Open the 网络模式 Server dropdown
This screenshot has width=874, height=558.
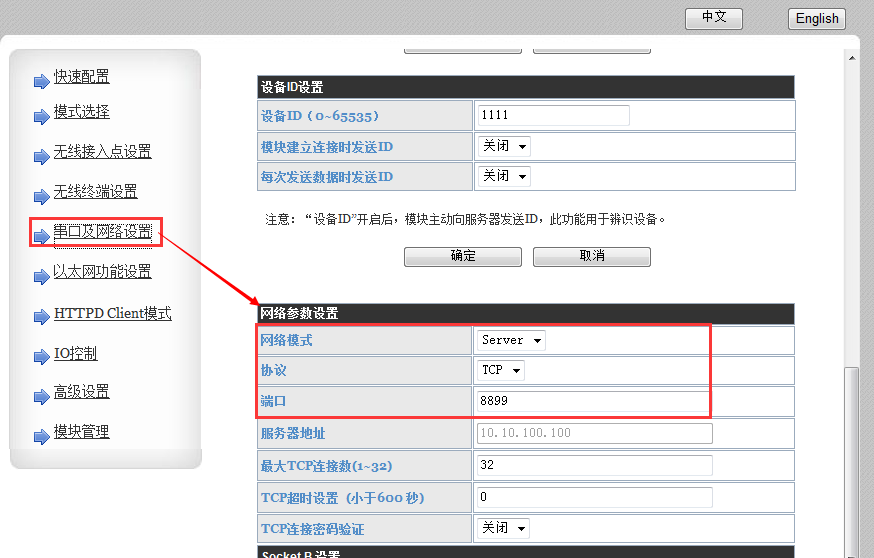[x=511, y=340]
